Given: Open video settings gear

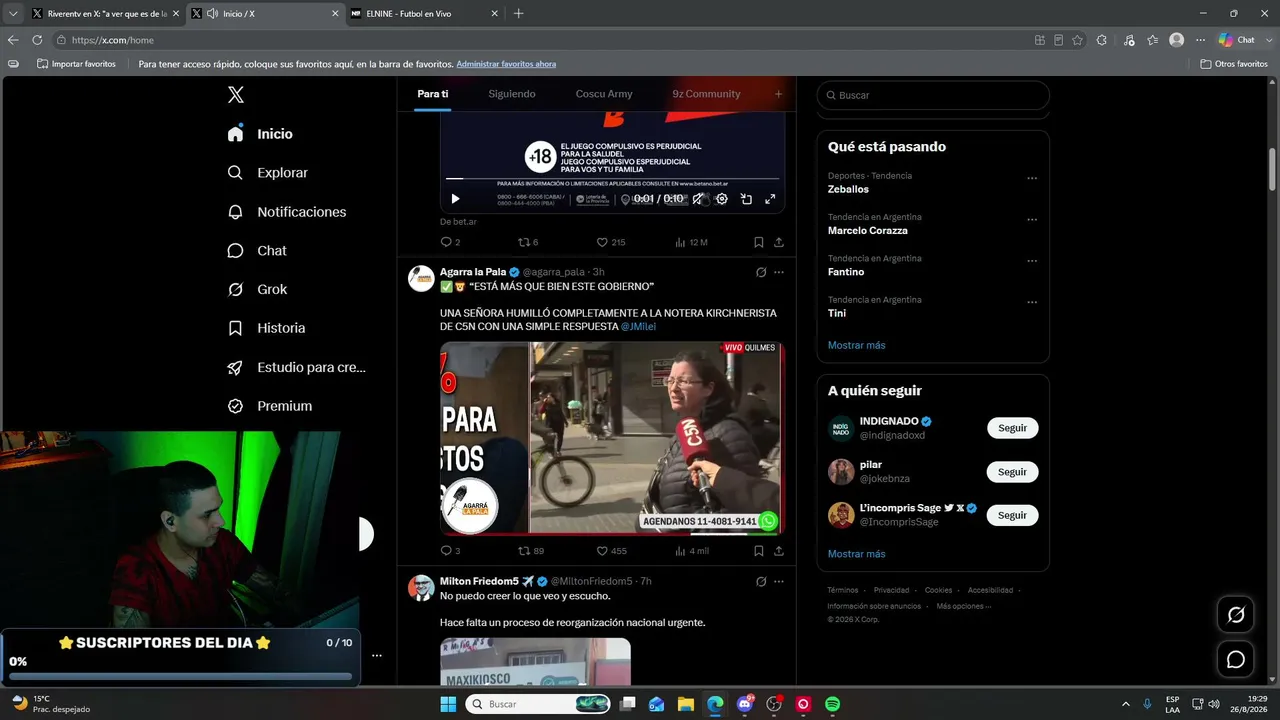Looking at the screenshot, I should [x=722, y=199].
